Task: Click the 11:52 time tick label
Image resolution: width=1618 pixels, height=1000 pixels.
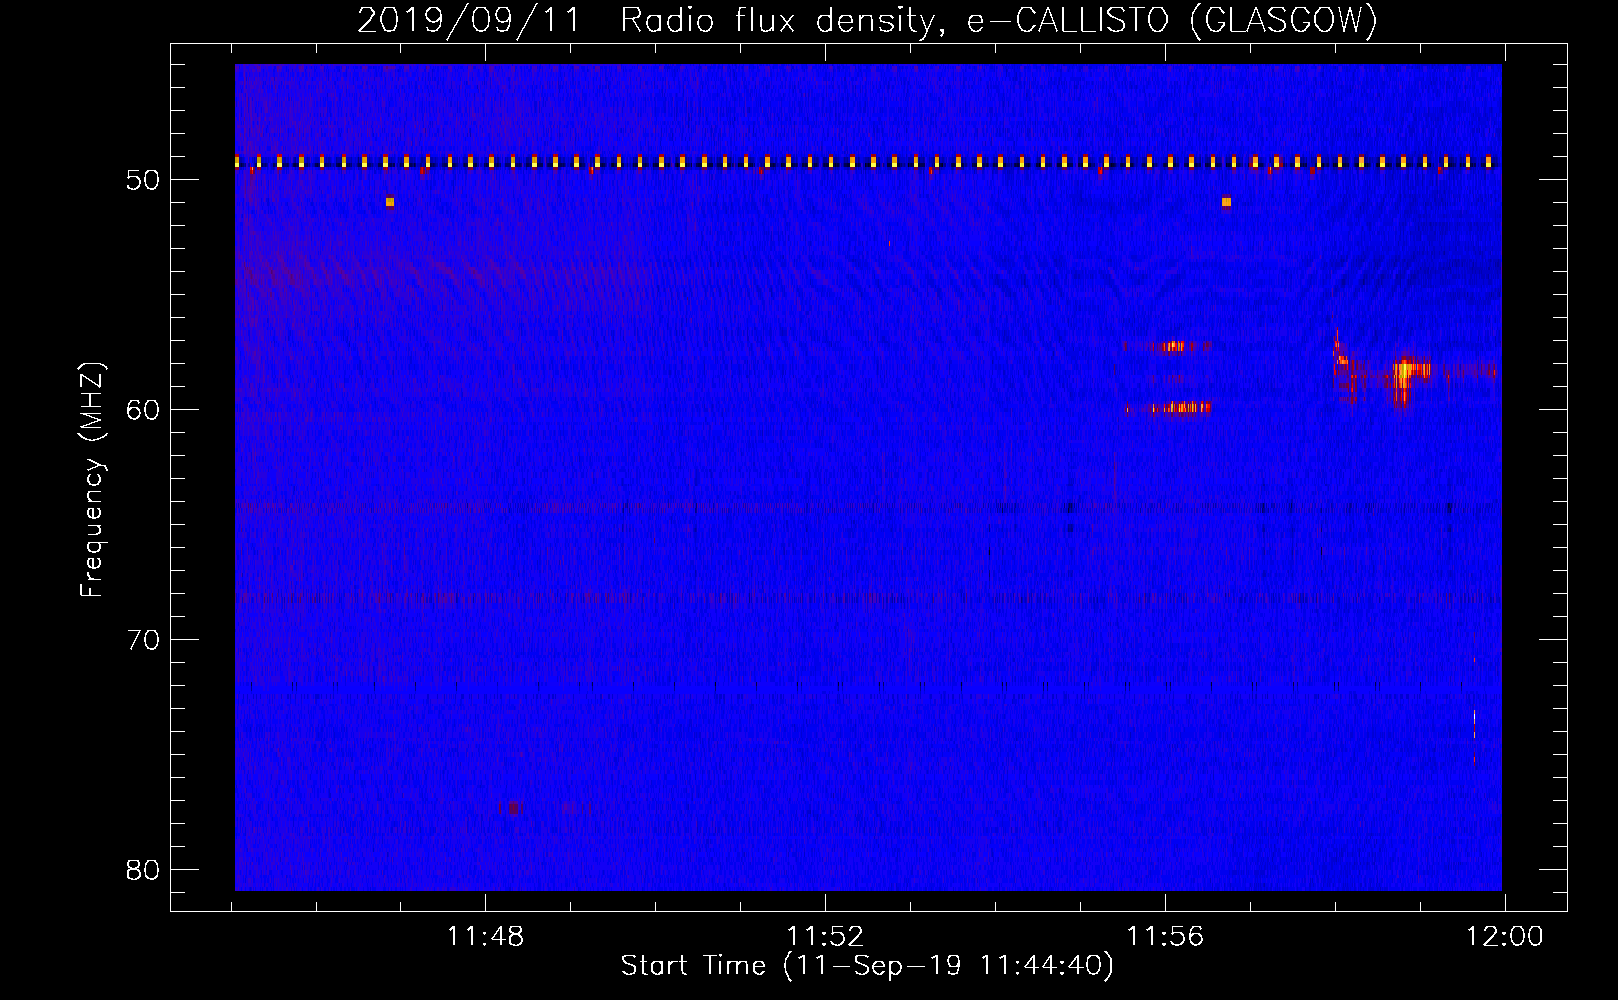Action: pyautogui.click(x=825, y=937)
